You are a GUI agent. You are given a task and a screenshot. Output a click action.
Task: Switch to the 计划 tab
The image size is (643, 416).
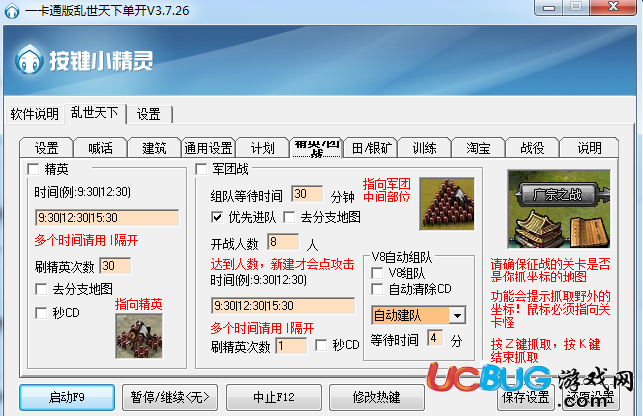262,148
